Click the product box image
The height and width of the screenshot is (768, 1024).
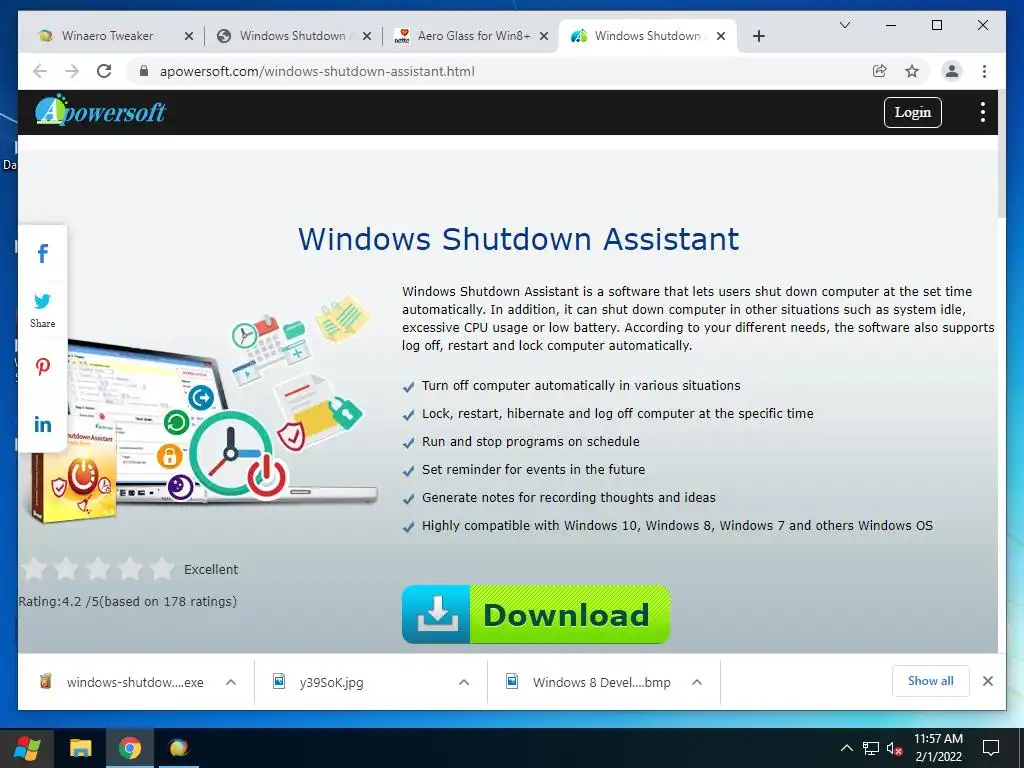(x=74, y=473)
